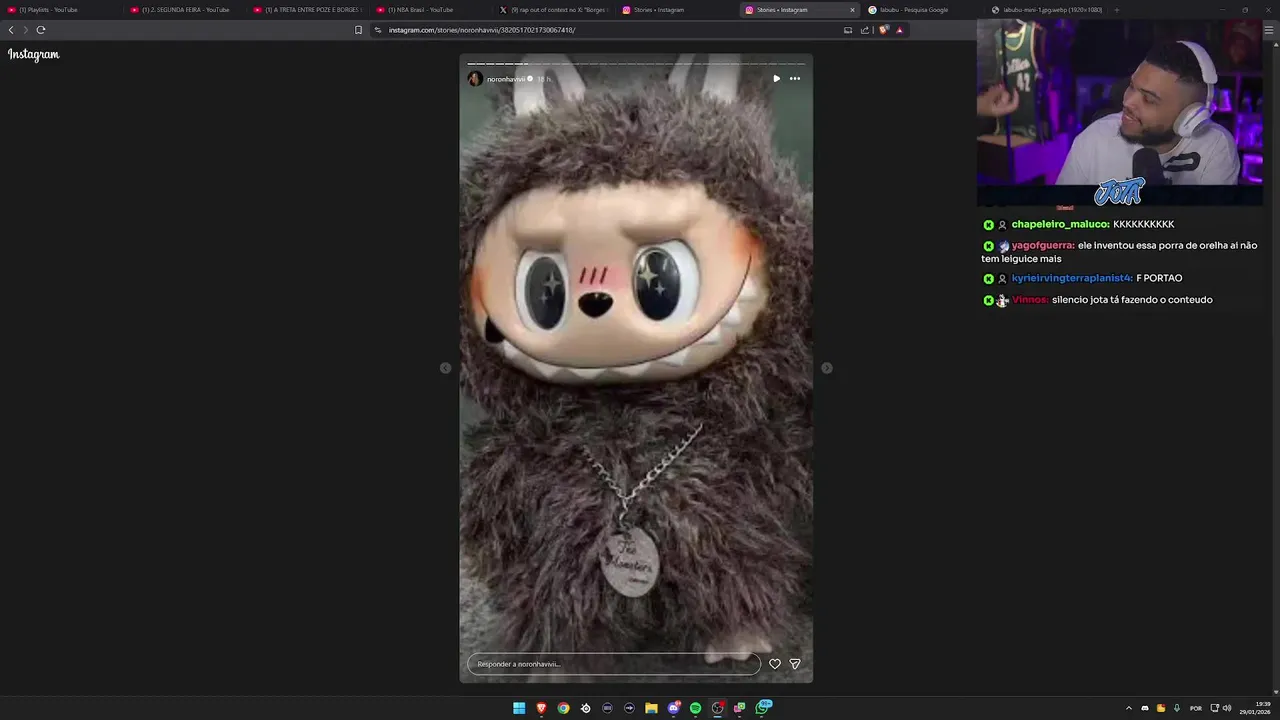1280x720 pixels.
Task: Bookmark this page using bookmark icon
Action: (358, 30)
